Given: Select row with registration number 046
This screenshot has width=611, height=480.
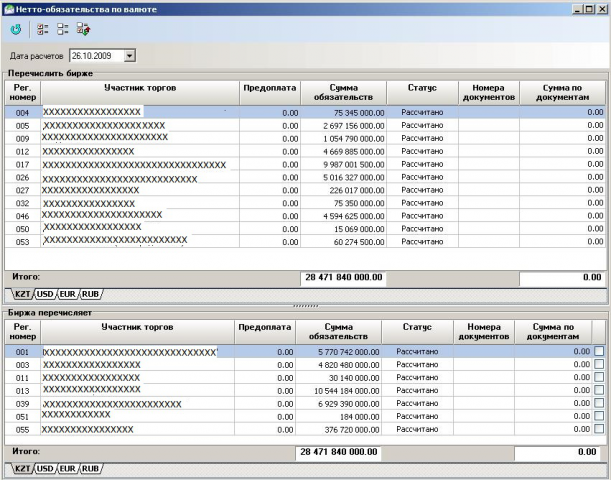Looking at the screenshot, I should pos(306,216).
